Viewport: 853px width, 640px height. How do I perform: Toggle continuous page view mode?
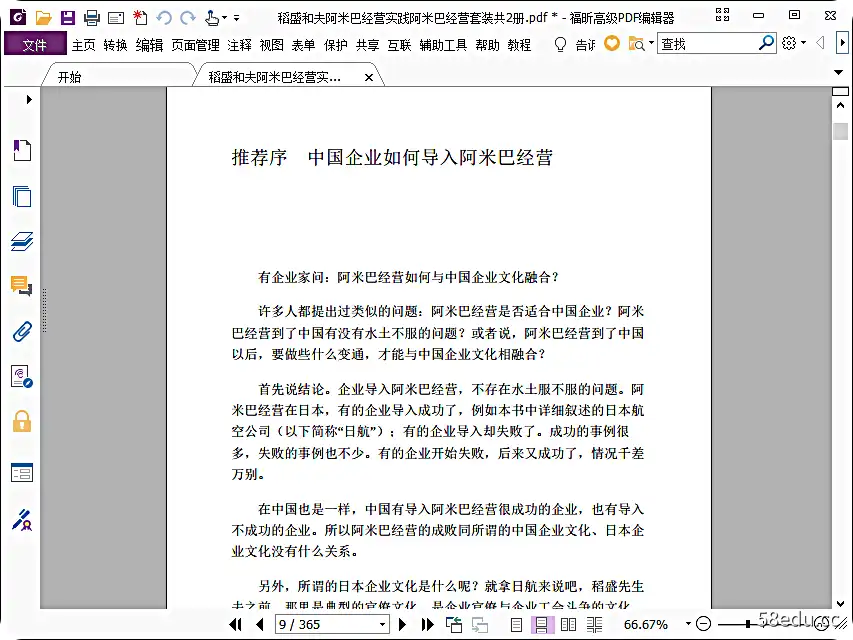click(x=542, y=624)
